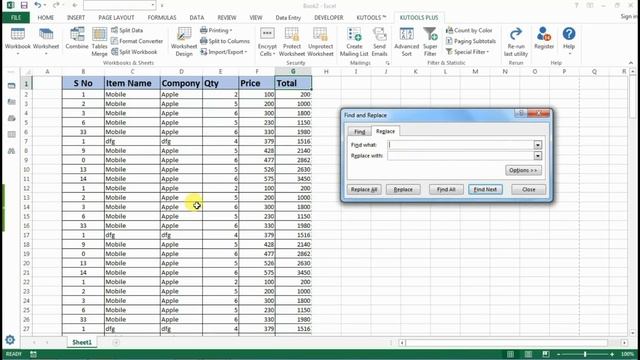This screenshot has width=640, height=360.
Task: Expand the Replace with dropdown arrow
Action: coord(538,156)
